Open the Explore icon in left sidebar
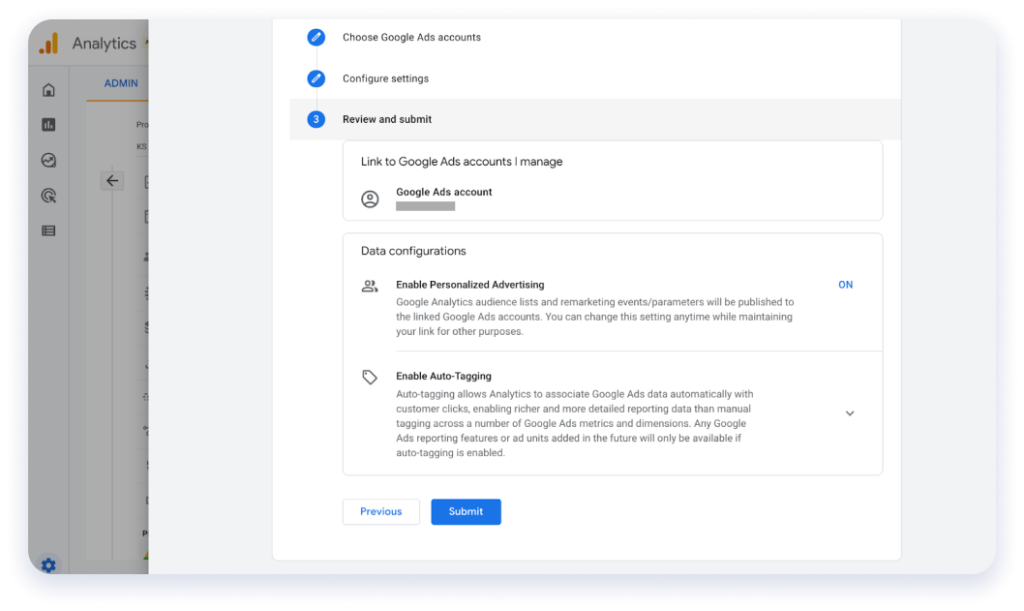 pos(48,160)
